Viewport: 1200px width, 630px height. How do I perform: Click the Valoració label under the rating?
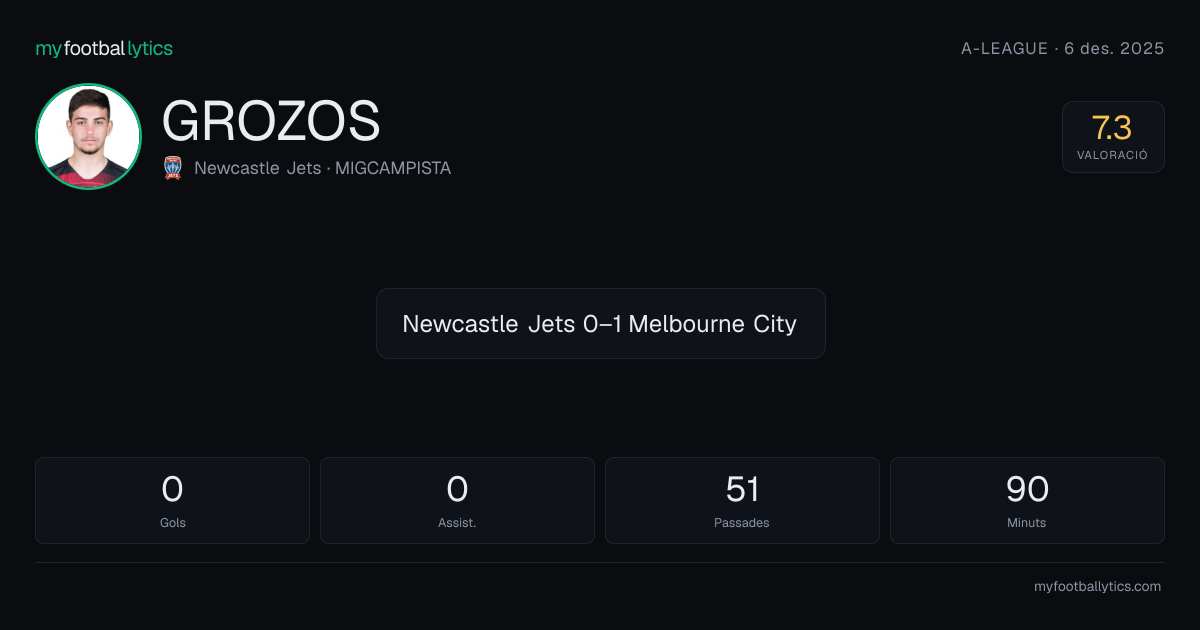1112,155
